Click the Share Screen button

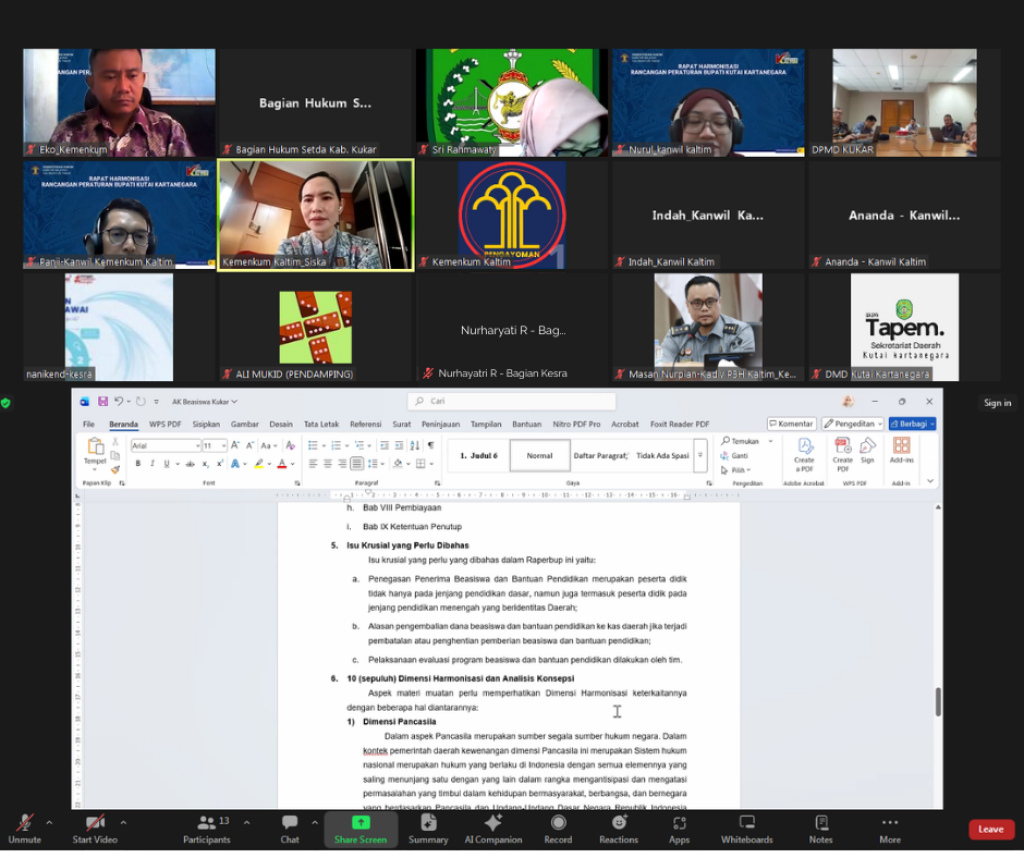pyautogui.click(x=360, y=826)
